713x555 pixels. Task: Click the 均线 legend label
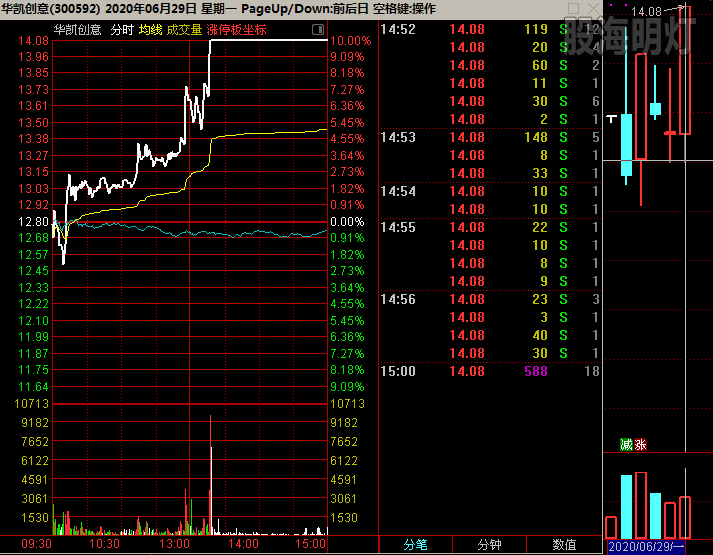[151, 30]
